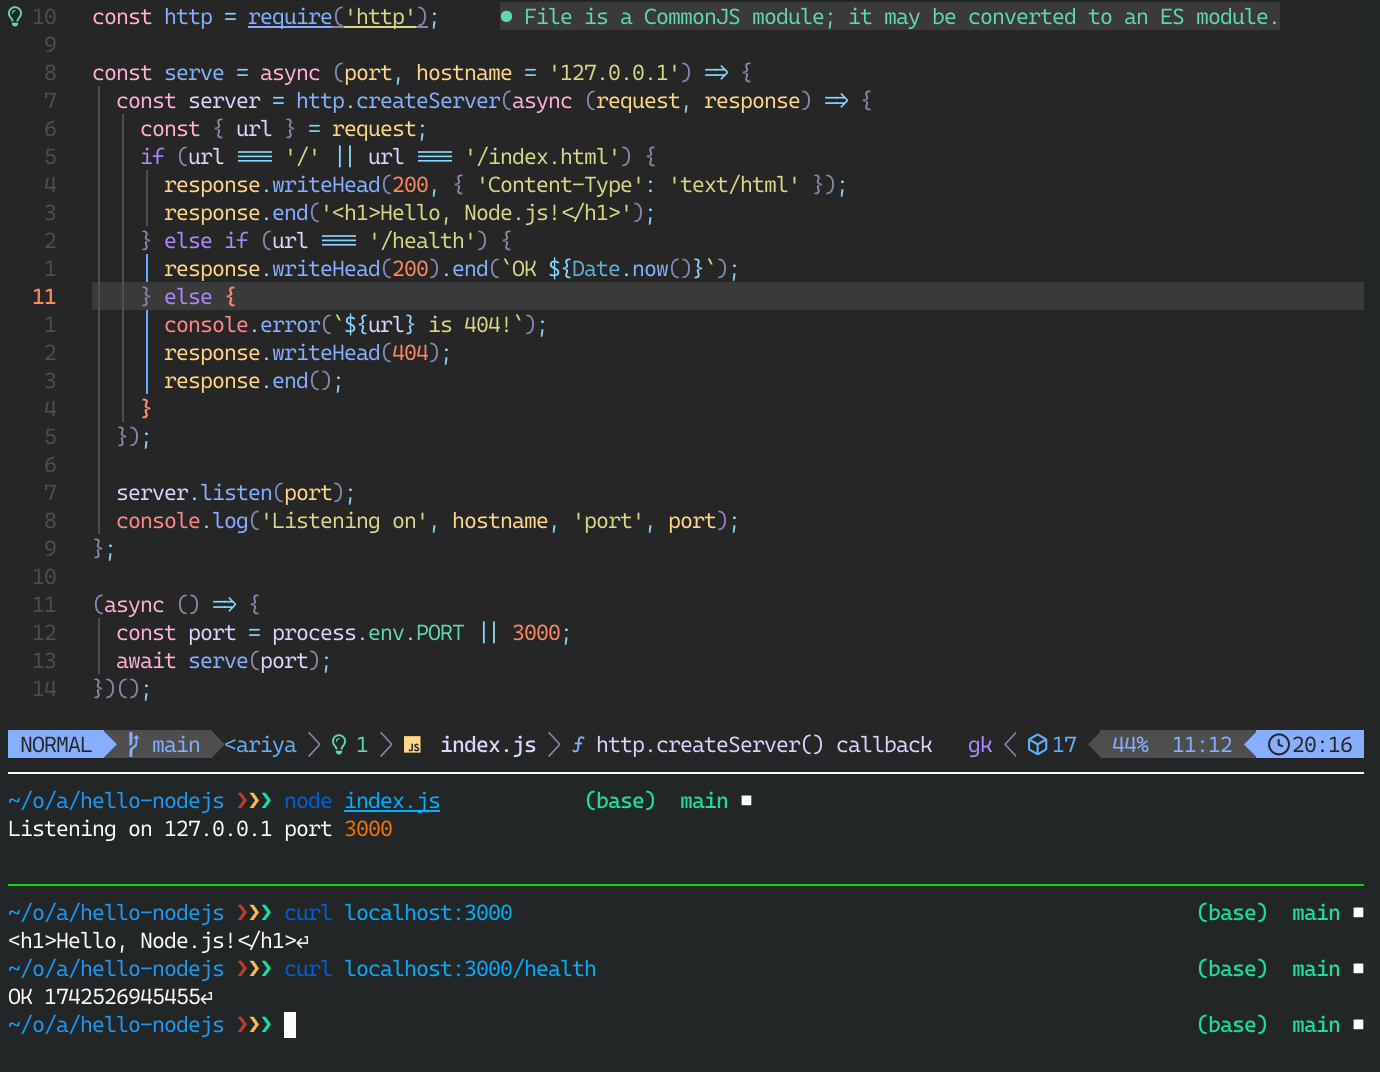Click '<h1>Hello, Node.js!</h1>' string in the response.end call
Viewport: 1380px width, 1072px height.
(x=476, y=213)
